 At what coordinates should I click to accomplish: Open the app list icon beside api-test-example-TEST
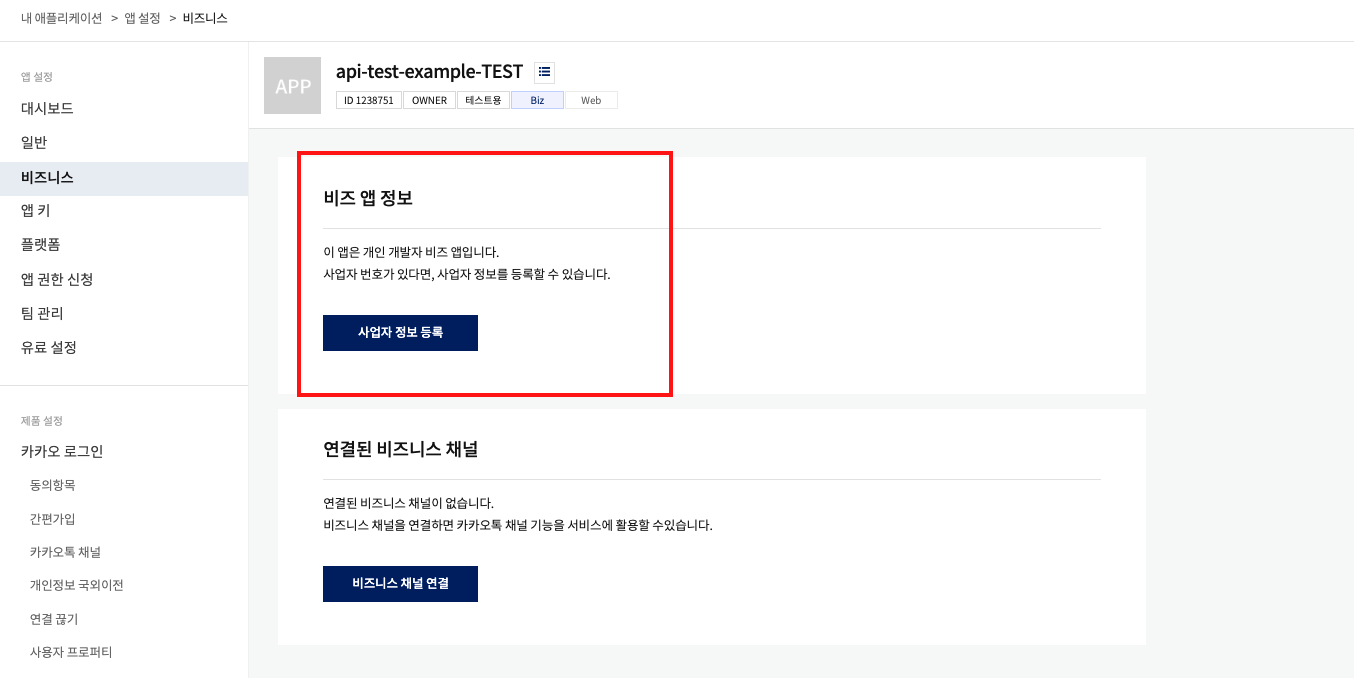coord(544,71)
